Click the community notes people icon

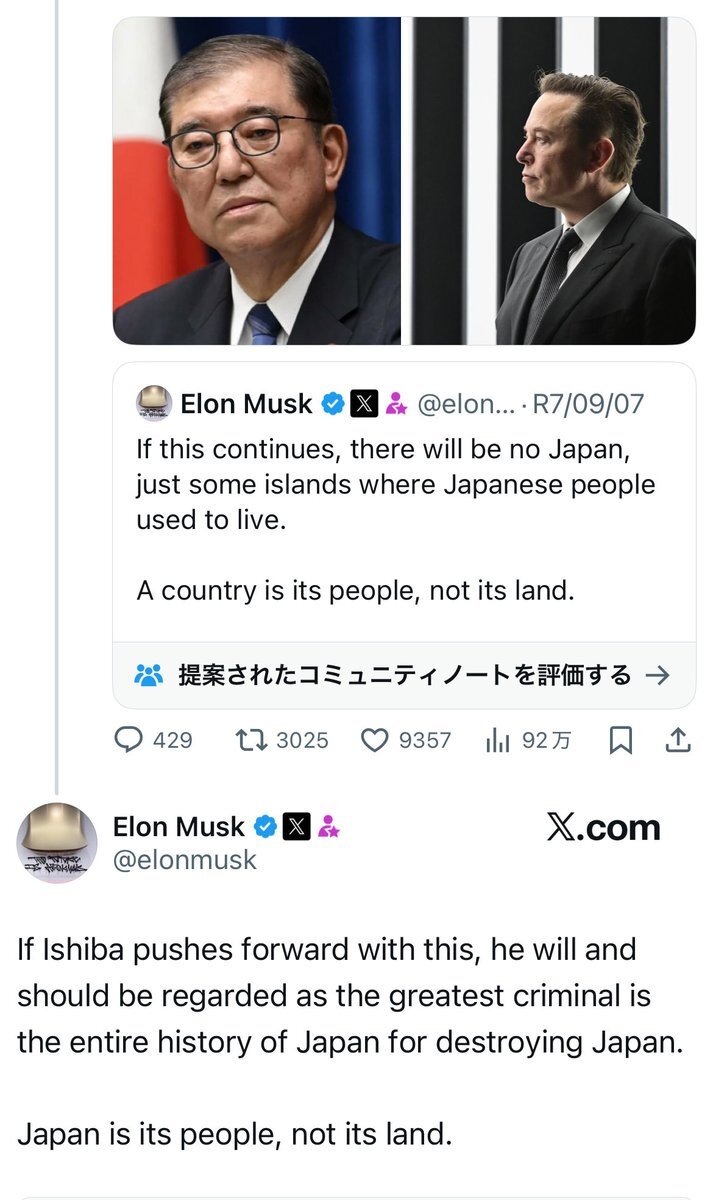(x=148, y=675)
